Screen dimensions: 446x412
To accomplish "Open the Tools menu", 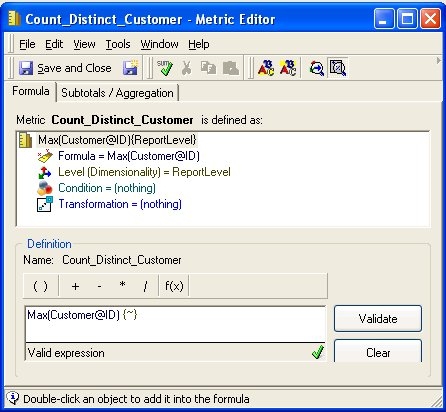I will click(118, 44).
